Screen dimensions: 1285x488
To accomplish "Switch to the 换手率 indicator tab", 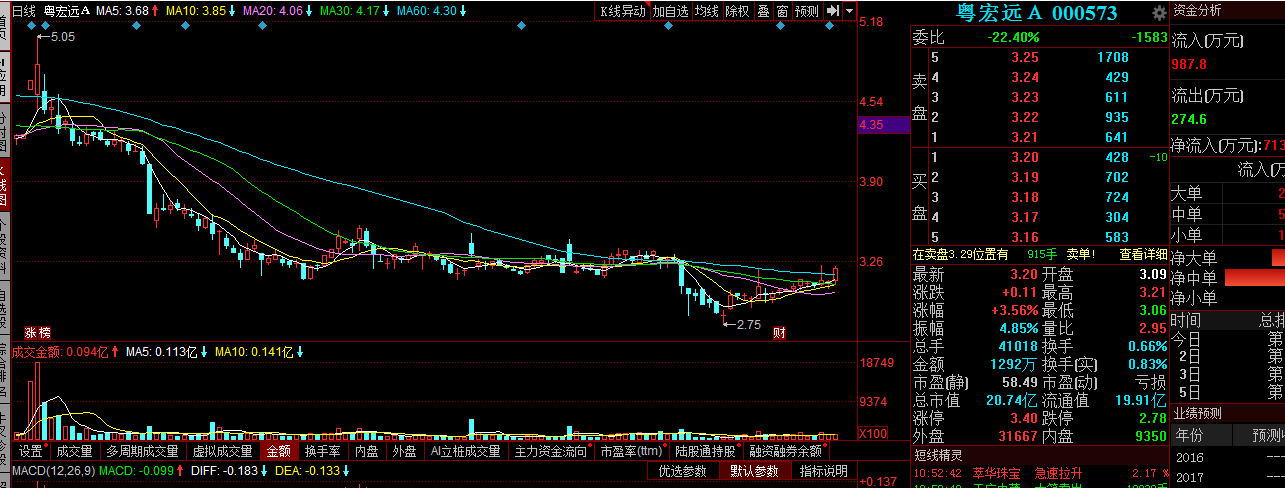I will (x=323, y=451).
